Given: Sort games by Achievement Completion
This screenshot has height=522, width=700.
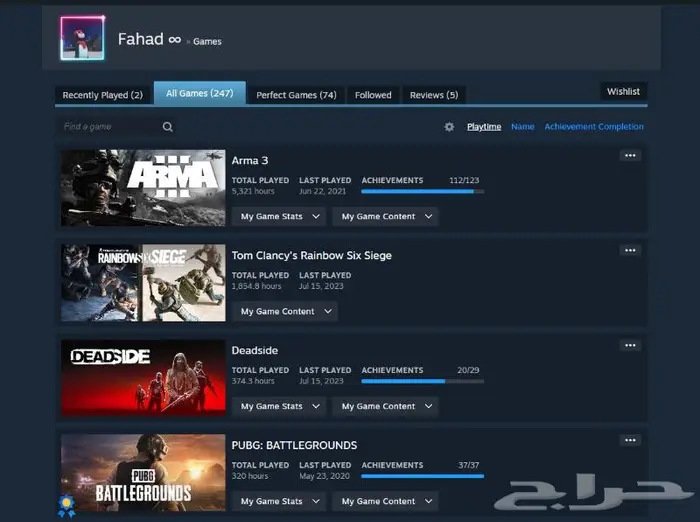Looking at the screenshot, I should pos(594,127).
